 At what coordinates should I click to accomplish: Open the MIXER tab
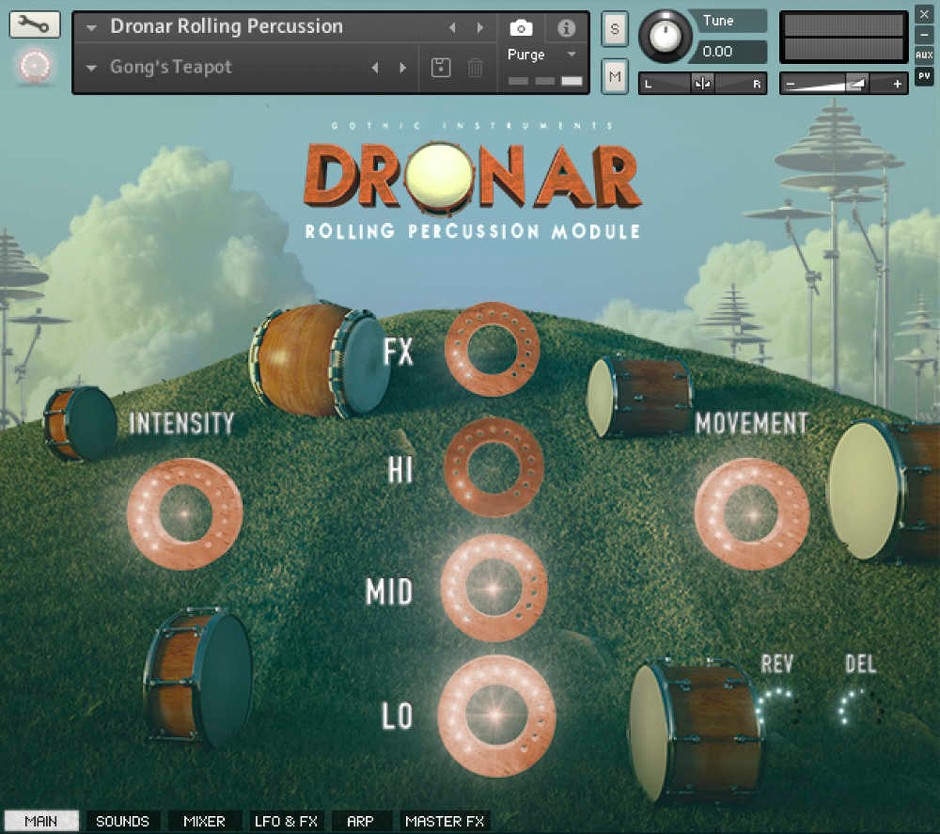pyautogui.click(x=204, y=821)
